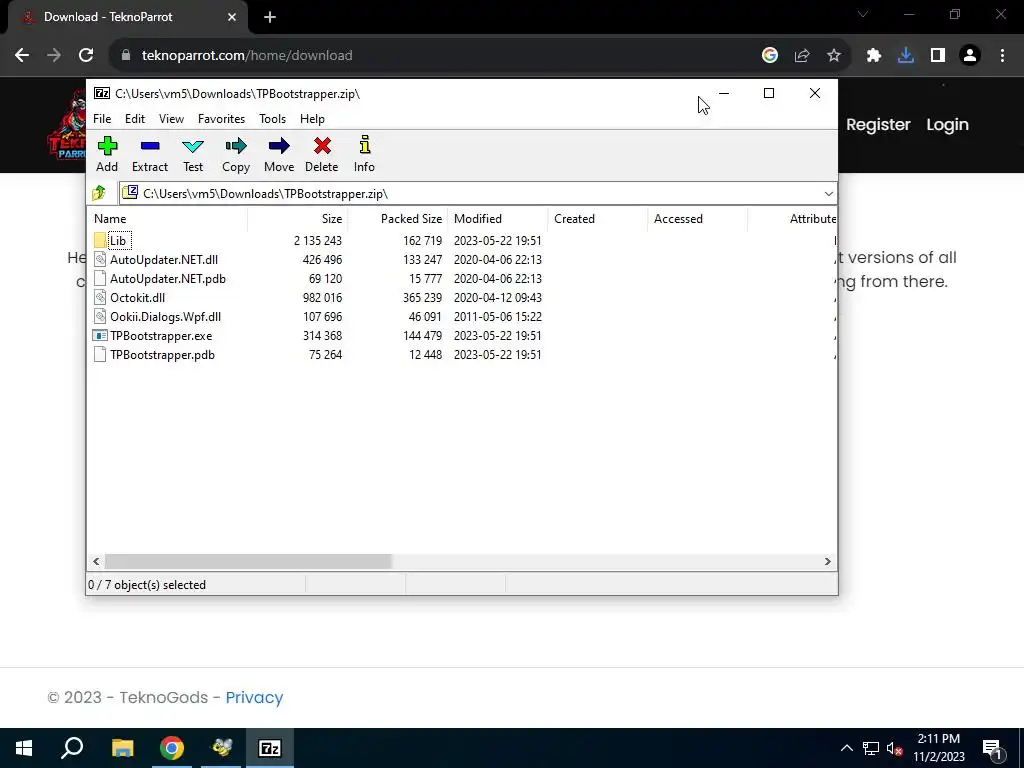This screenshot has width=1024, height=768.
Task: Select TPBootstrapper.pdb file
Action: tap(162, 355)
